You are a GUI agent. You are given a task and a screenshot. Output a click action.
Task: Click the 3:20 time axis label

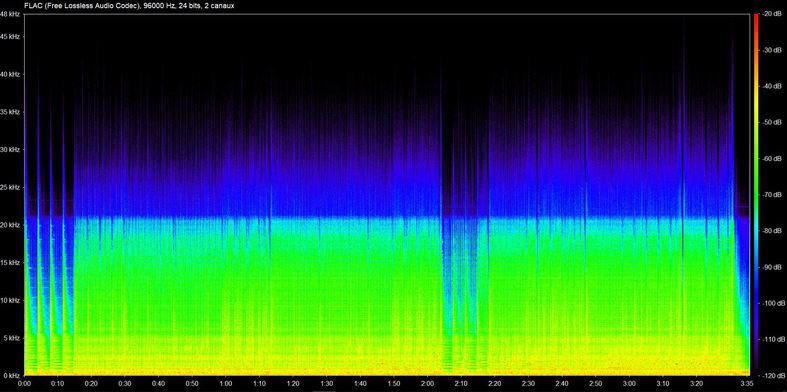pos(697,383)
